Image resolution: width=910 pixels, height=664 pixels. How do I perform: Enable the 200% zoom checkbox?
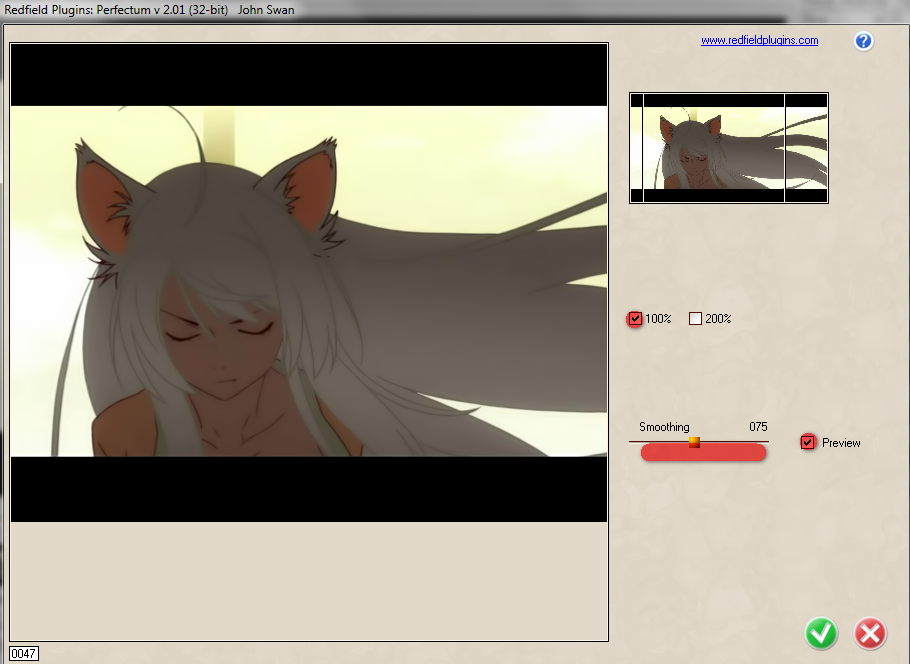click(x=695, y=319)
